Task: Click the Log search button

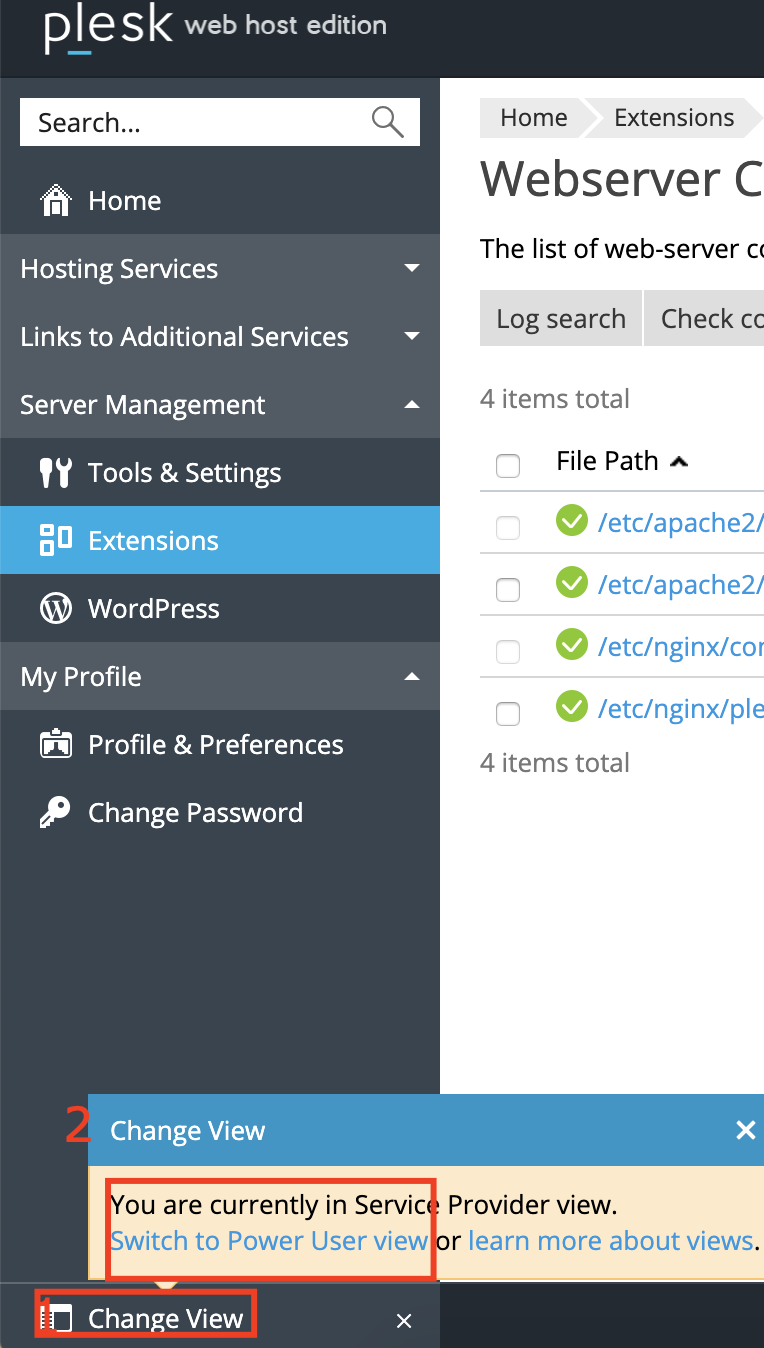Action: [560, 319]
